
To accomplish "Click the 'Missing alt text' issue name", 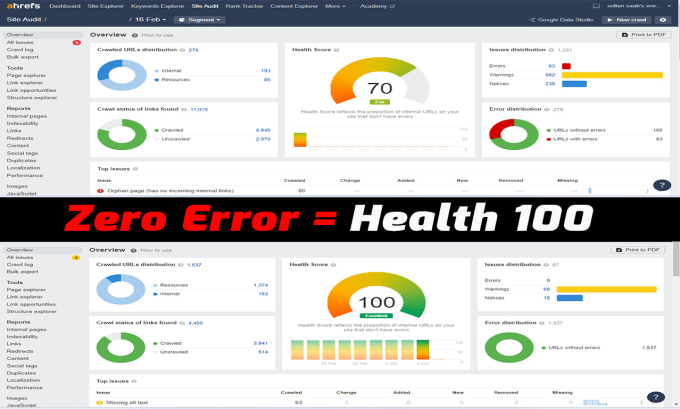I will click(127, 402).
